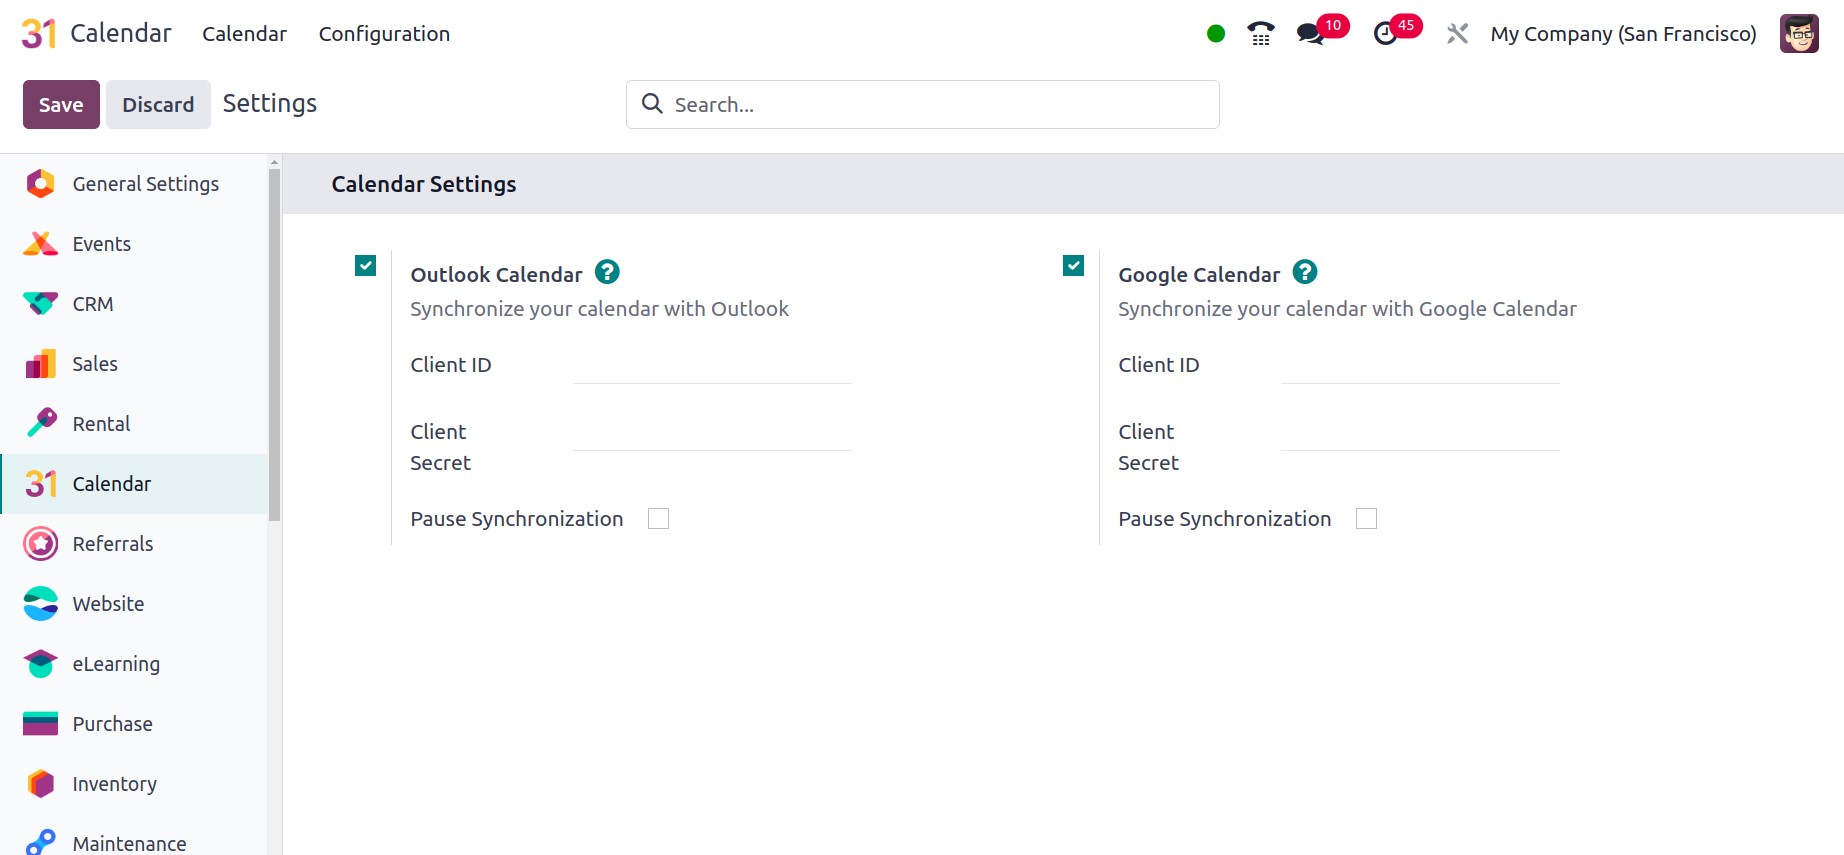The width and height of the screenshot is (1844, 855).
Task: Click the Google Calendar heading text
Action: coord(1199,274)
